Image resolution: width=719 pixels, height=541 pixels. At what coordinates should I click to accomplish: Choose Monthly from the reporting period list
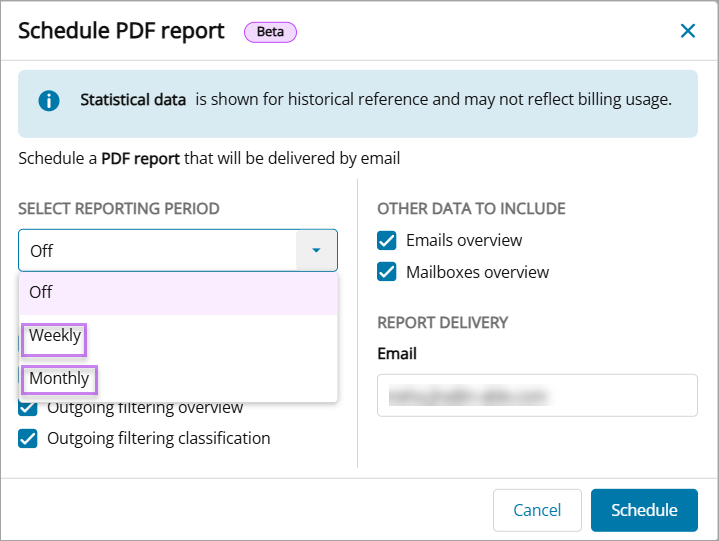pos(59,380)
